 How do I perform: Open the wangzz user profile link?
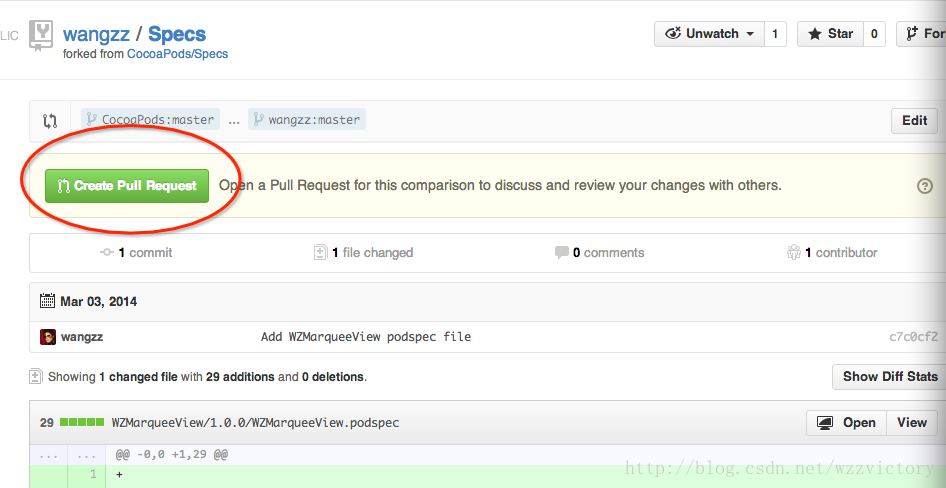coord(96,34)
